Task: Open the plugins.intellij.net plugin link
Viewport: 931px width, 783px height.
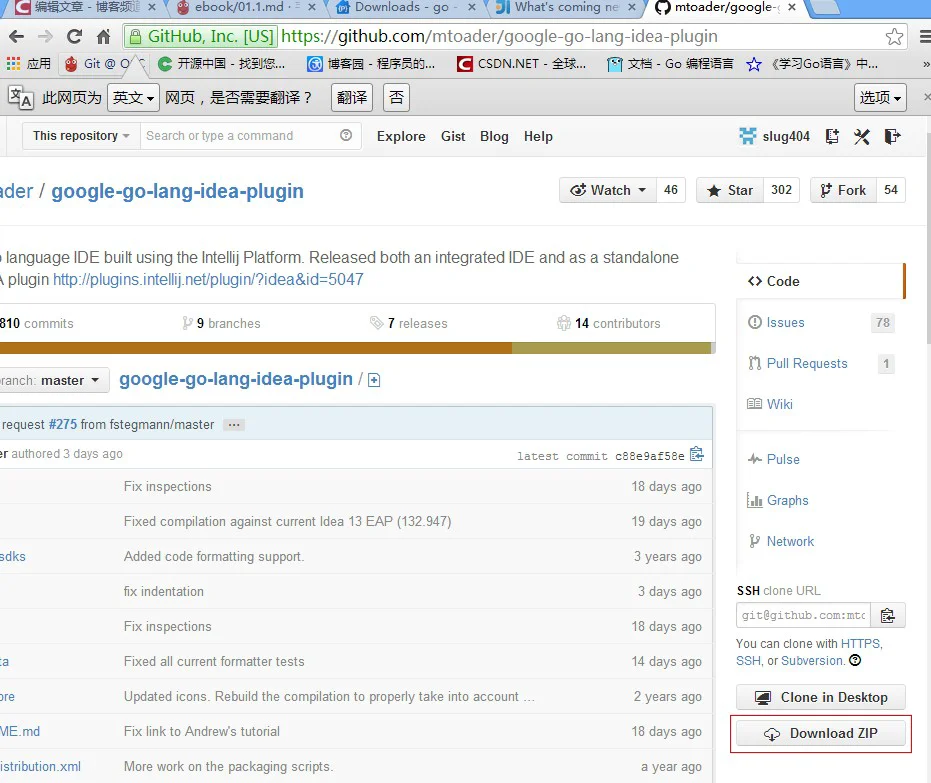Action: pos(208,280)
